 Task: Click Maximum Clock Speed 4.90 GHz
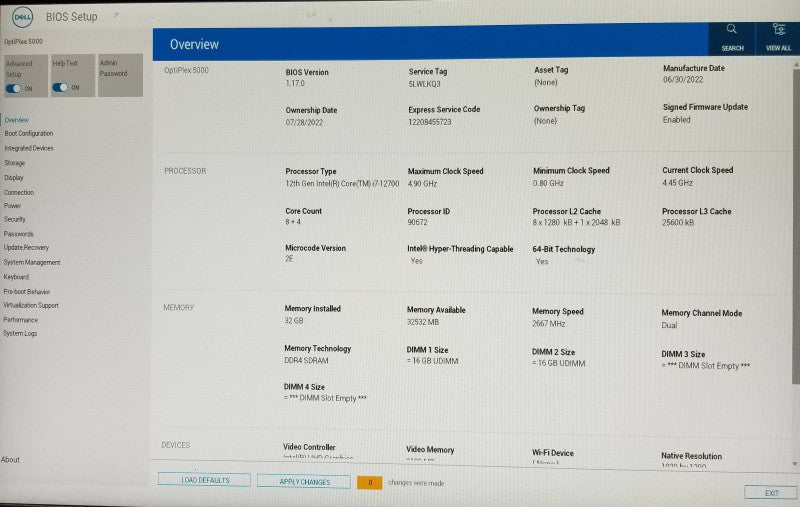pyautogui.click(x=422, y=183)
